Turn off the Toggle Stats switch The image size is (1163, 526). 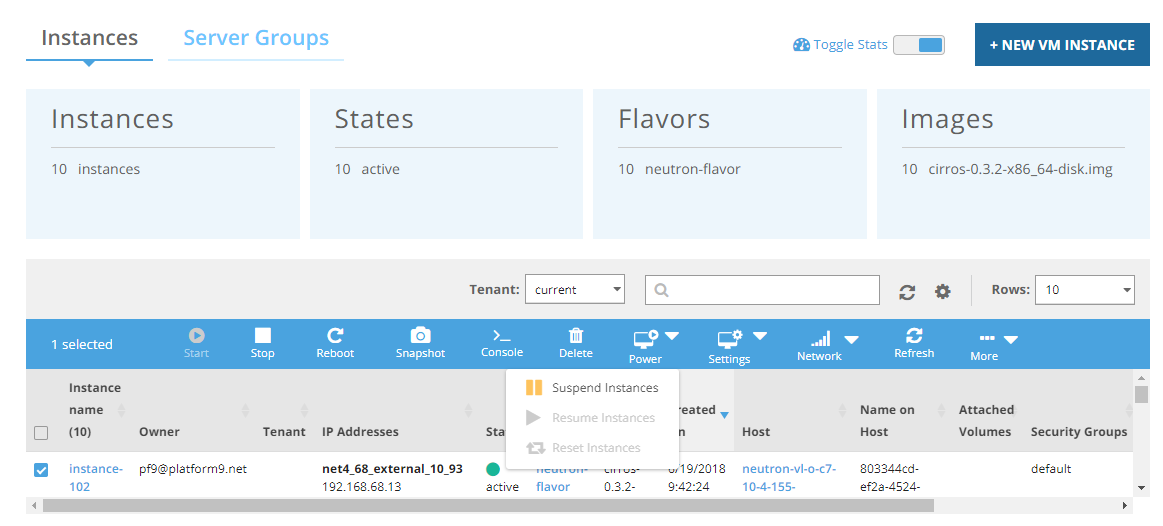click(918, 45)
